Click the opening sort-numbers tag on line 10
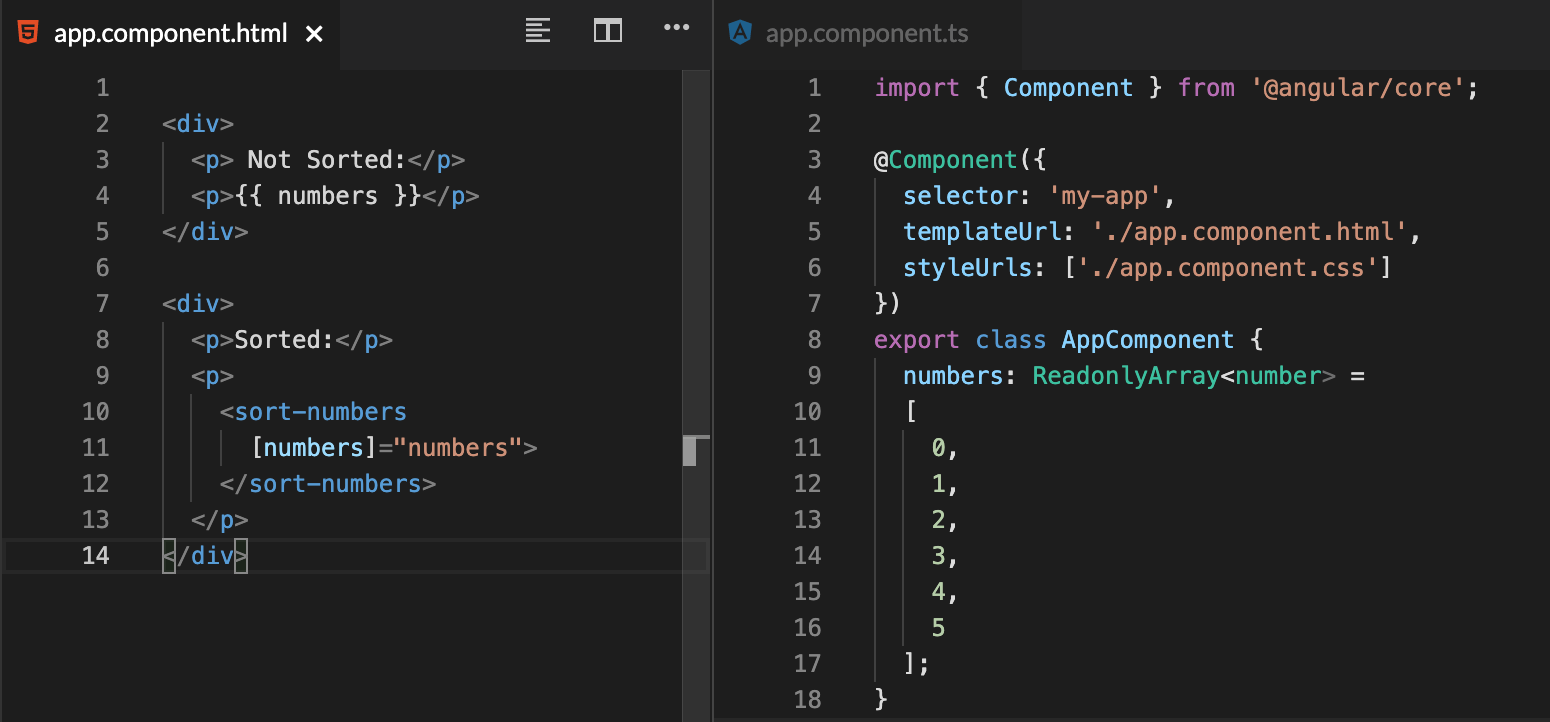1550x722 pixels. 314,412
